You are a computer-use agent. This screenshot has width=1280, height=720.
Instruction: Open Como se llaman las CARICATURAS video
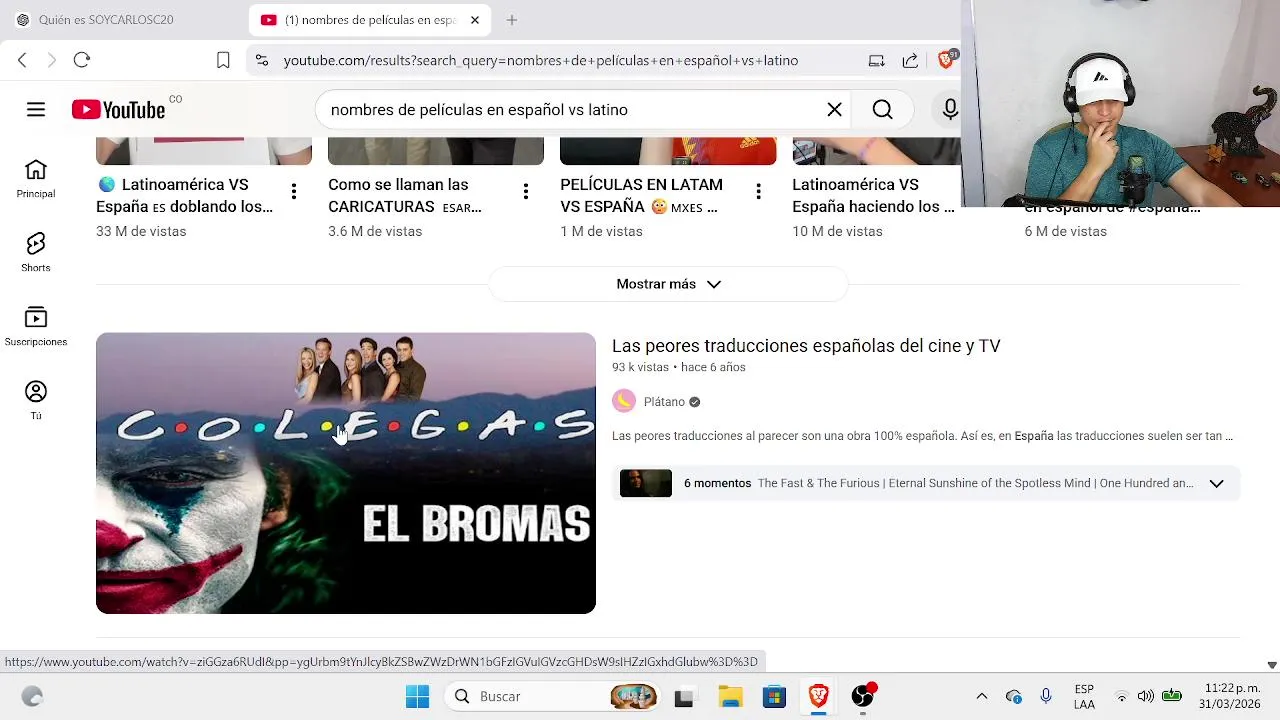(405, 196)
